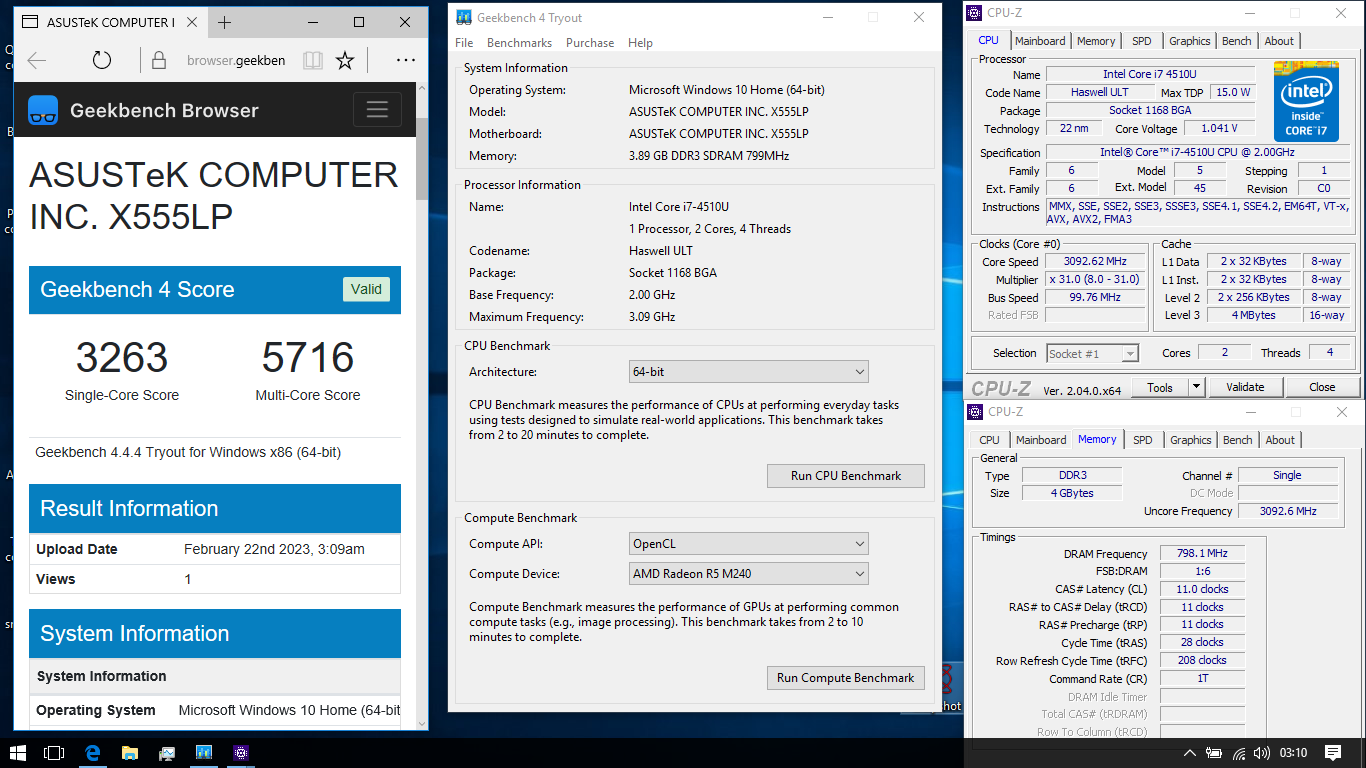Open reading view in Edge
This screenshot has width=1366, height=768.
point(313,60)
